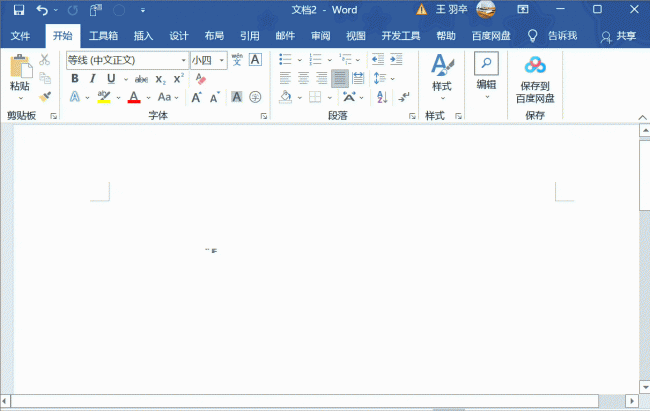Activate the Format Painter brush
This screenshot has height=411, width=650.
point(45,96)
